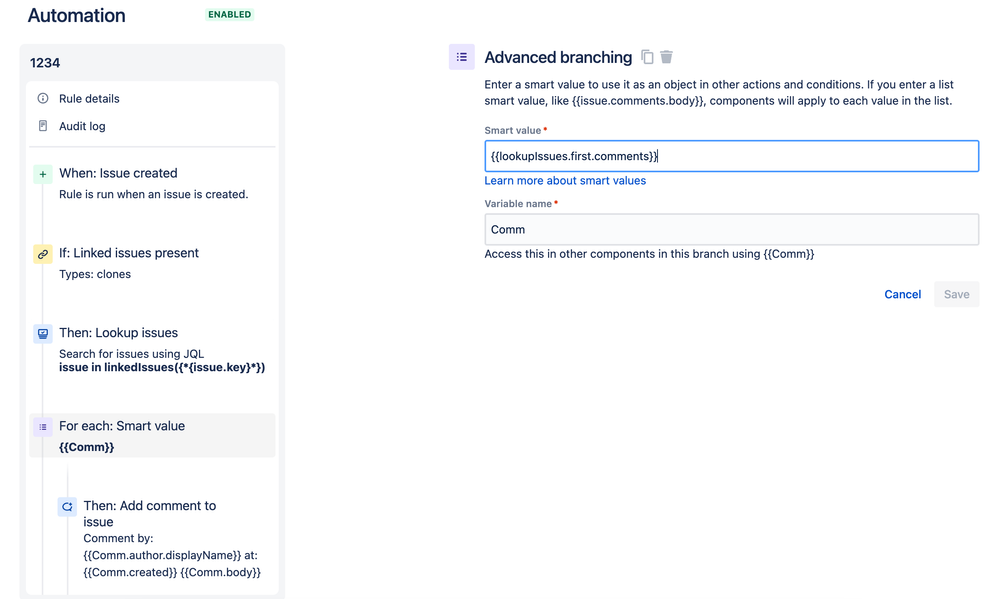
Task: Toggle the ENABLED status badge
Action: tap(229, 15)
